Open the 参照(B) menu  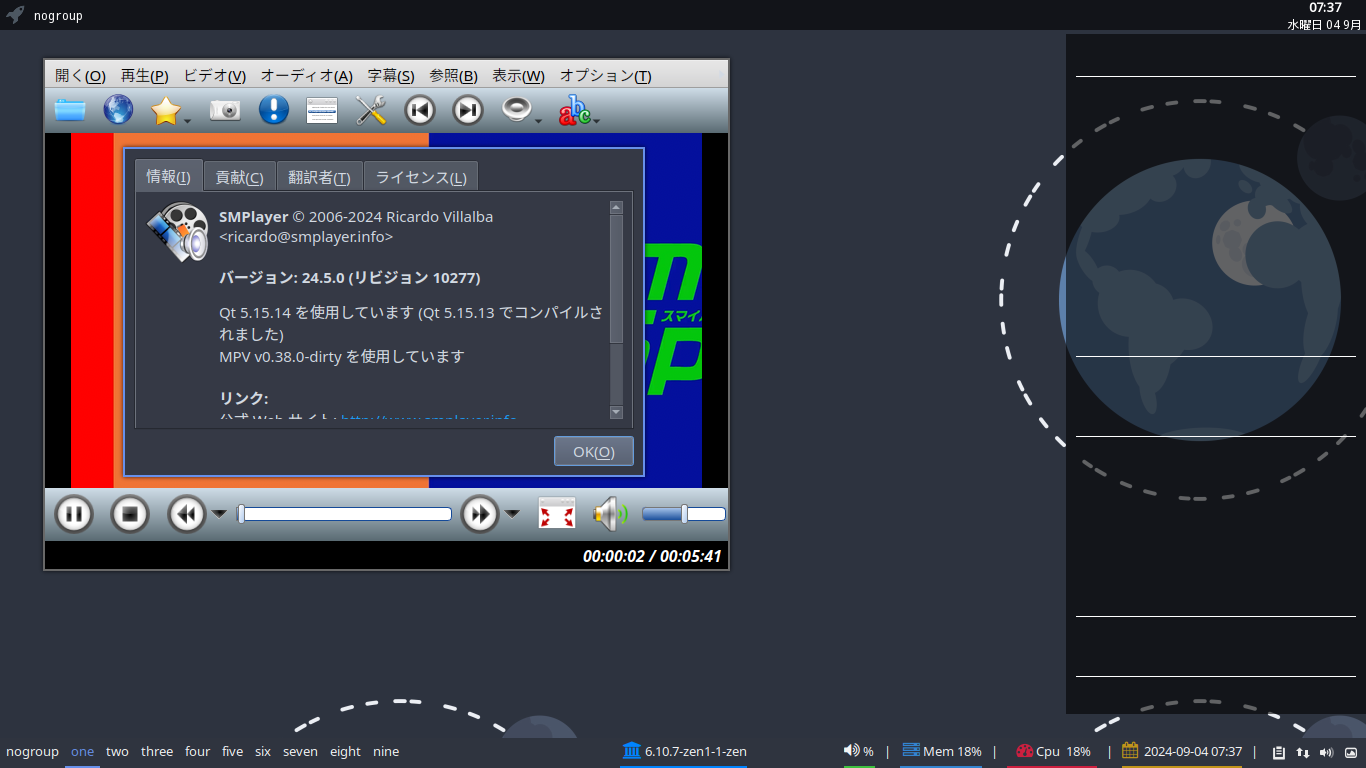tap(453, 75)
